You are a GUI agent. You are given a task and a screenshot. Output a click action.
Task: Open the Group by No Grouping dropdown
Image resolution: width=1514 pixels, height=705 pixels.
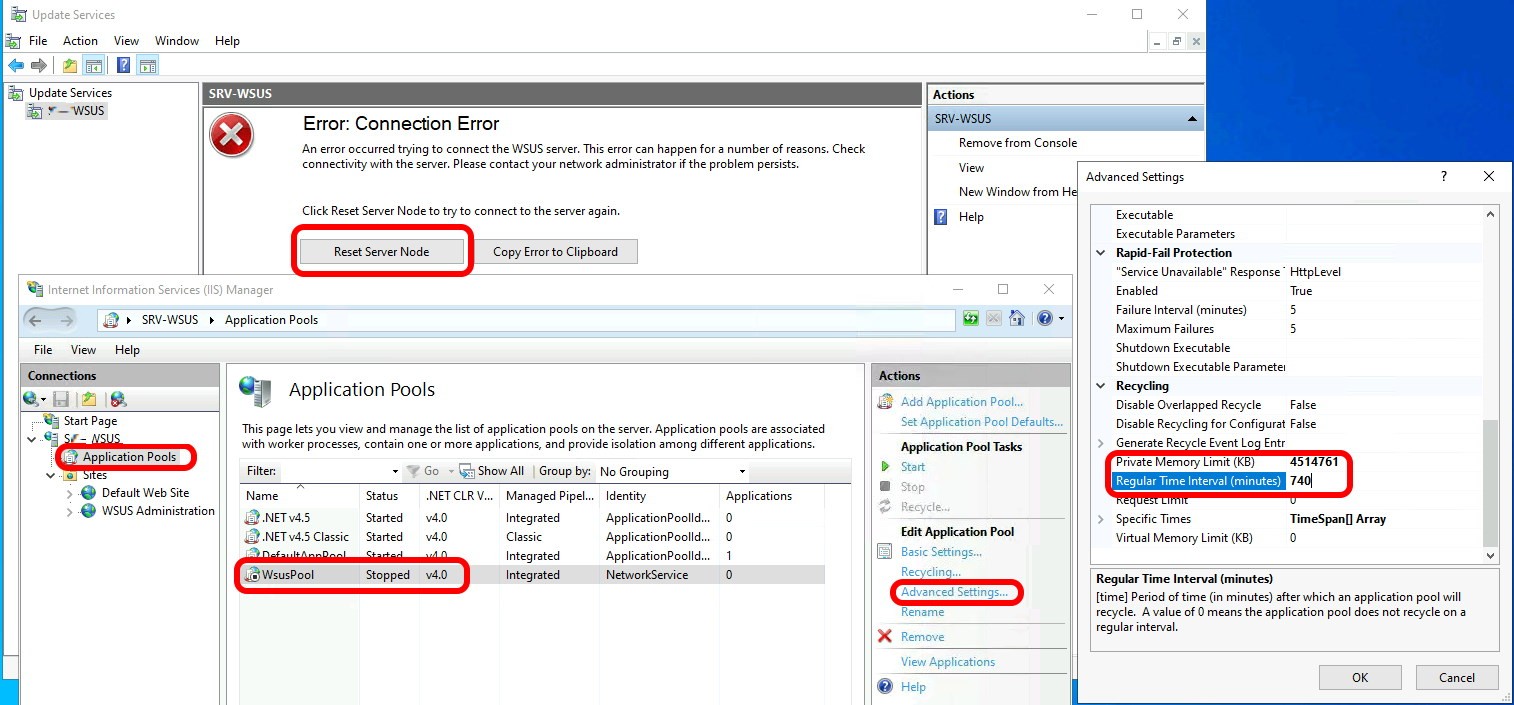[x=672, y=471]
